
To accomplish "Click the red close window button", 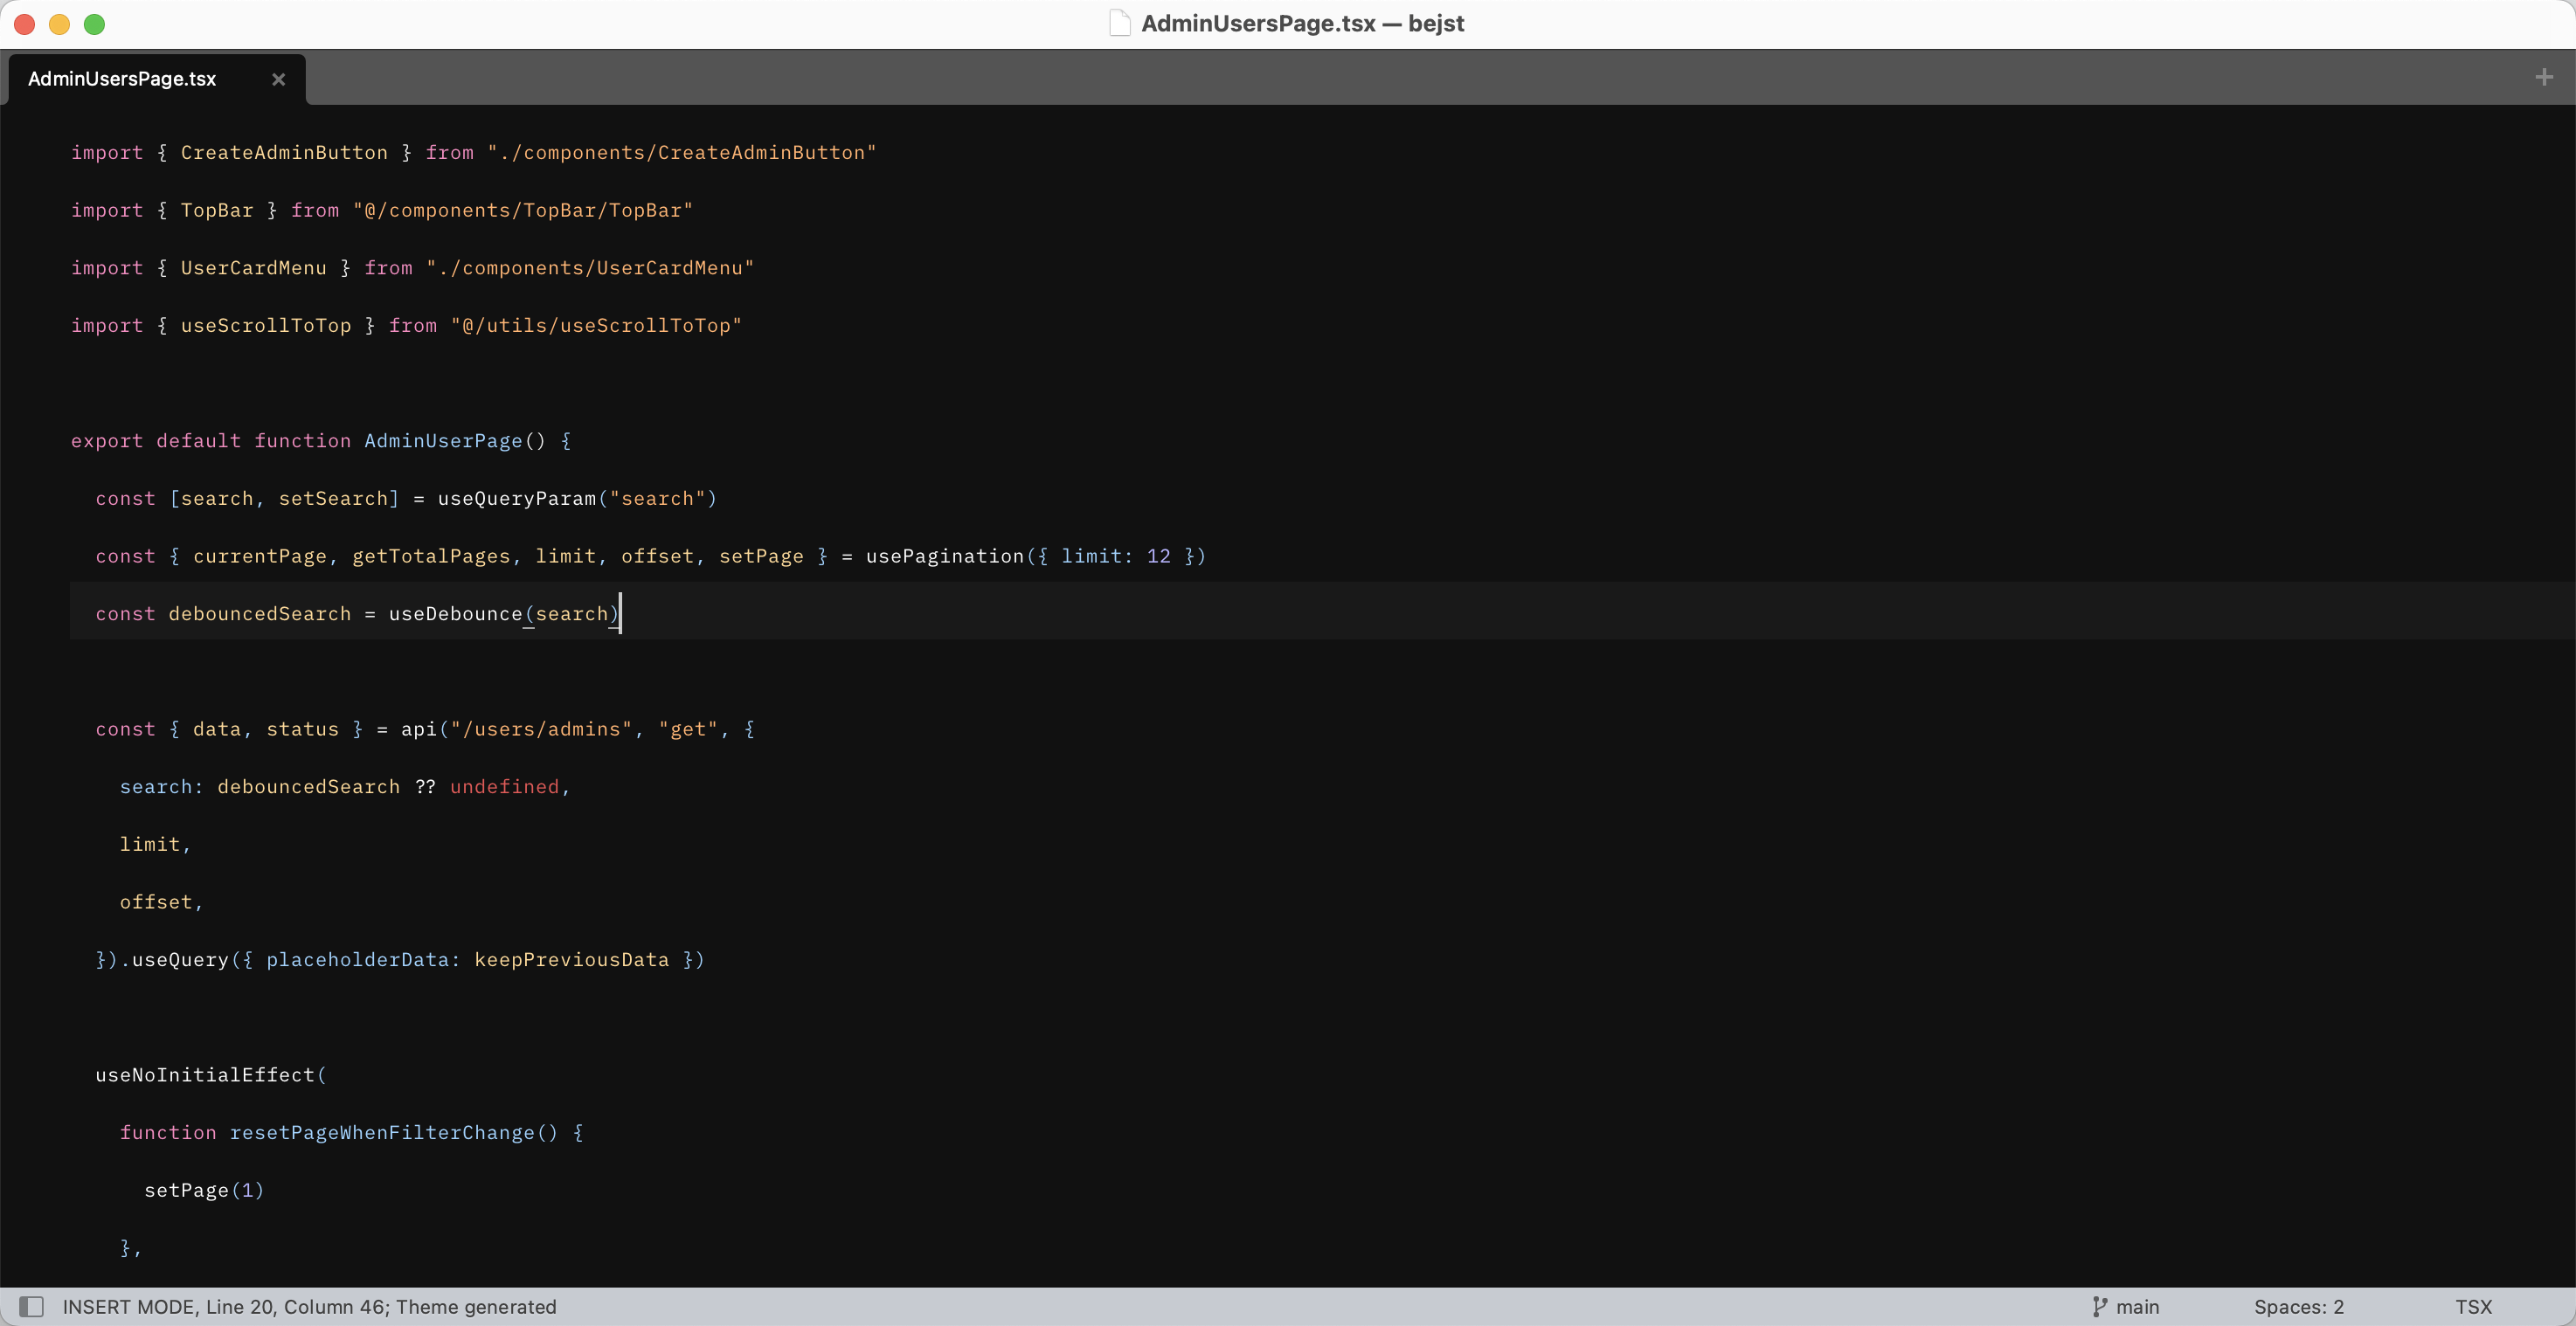I will coord(25,24).
